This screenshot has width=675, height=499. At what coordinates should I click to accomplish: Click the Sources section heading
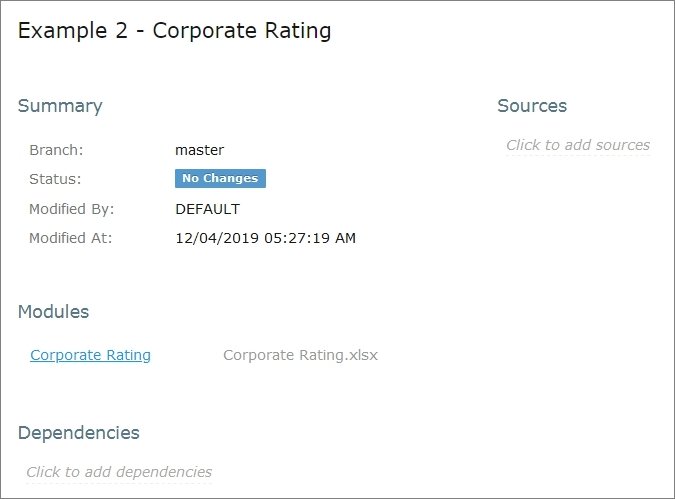point(532,106)
